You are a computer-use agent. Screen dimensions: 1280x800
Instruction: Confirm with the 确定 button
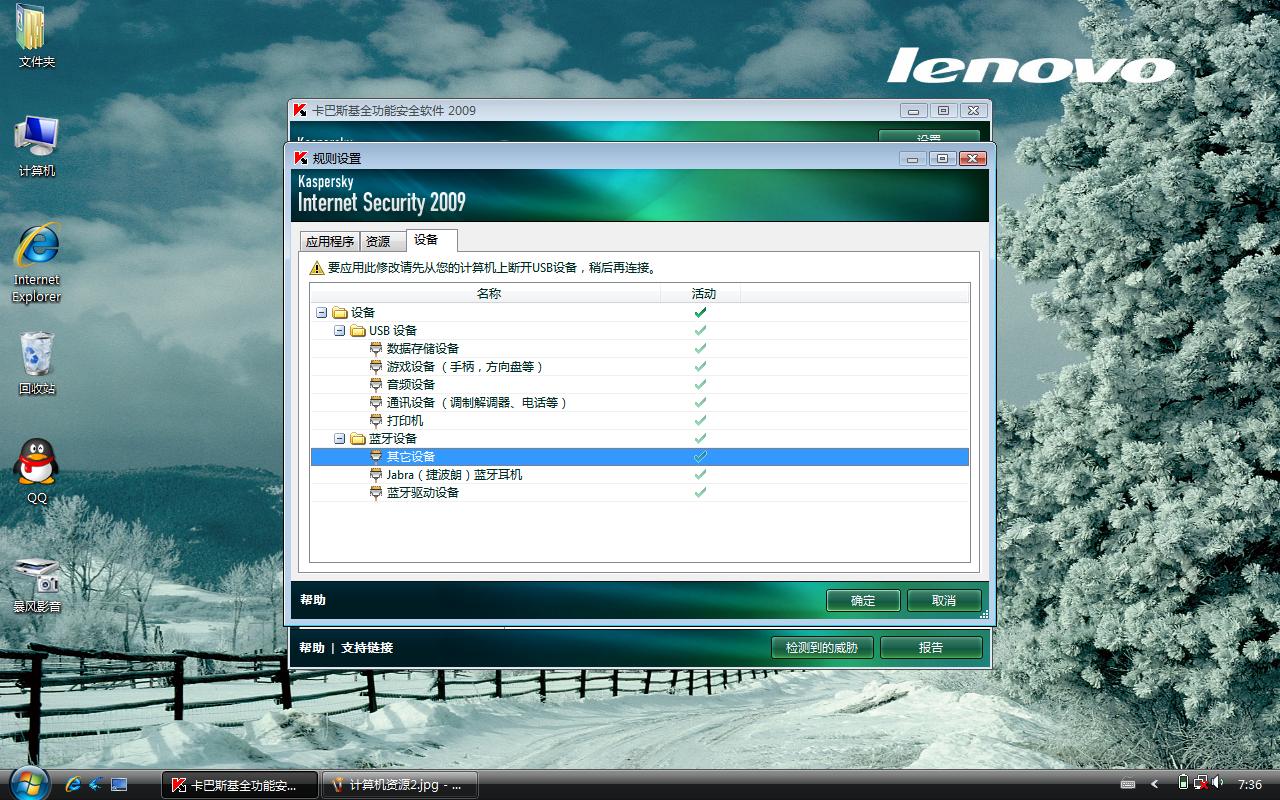(863, 600)
